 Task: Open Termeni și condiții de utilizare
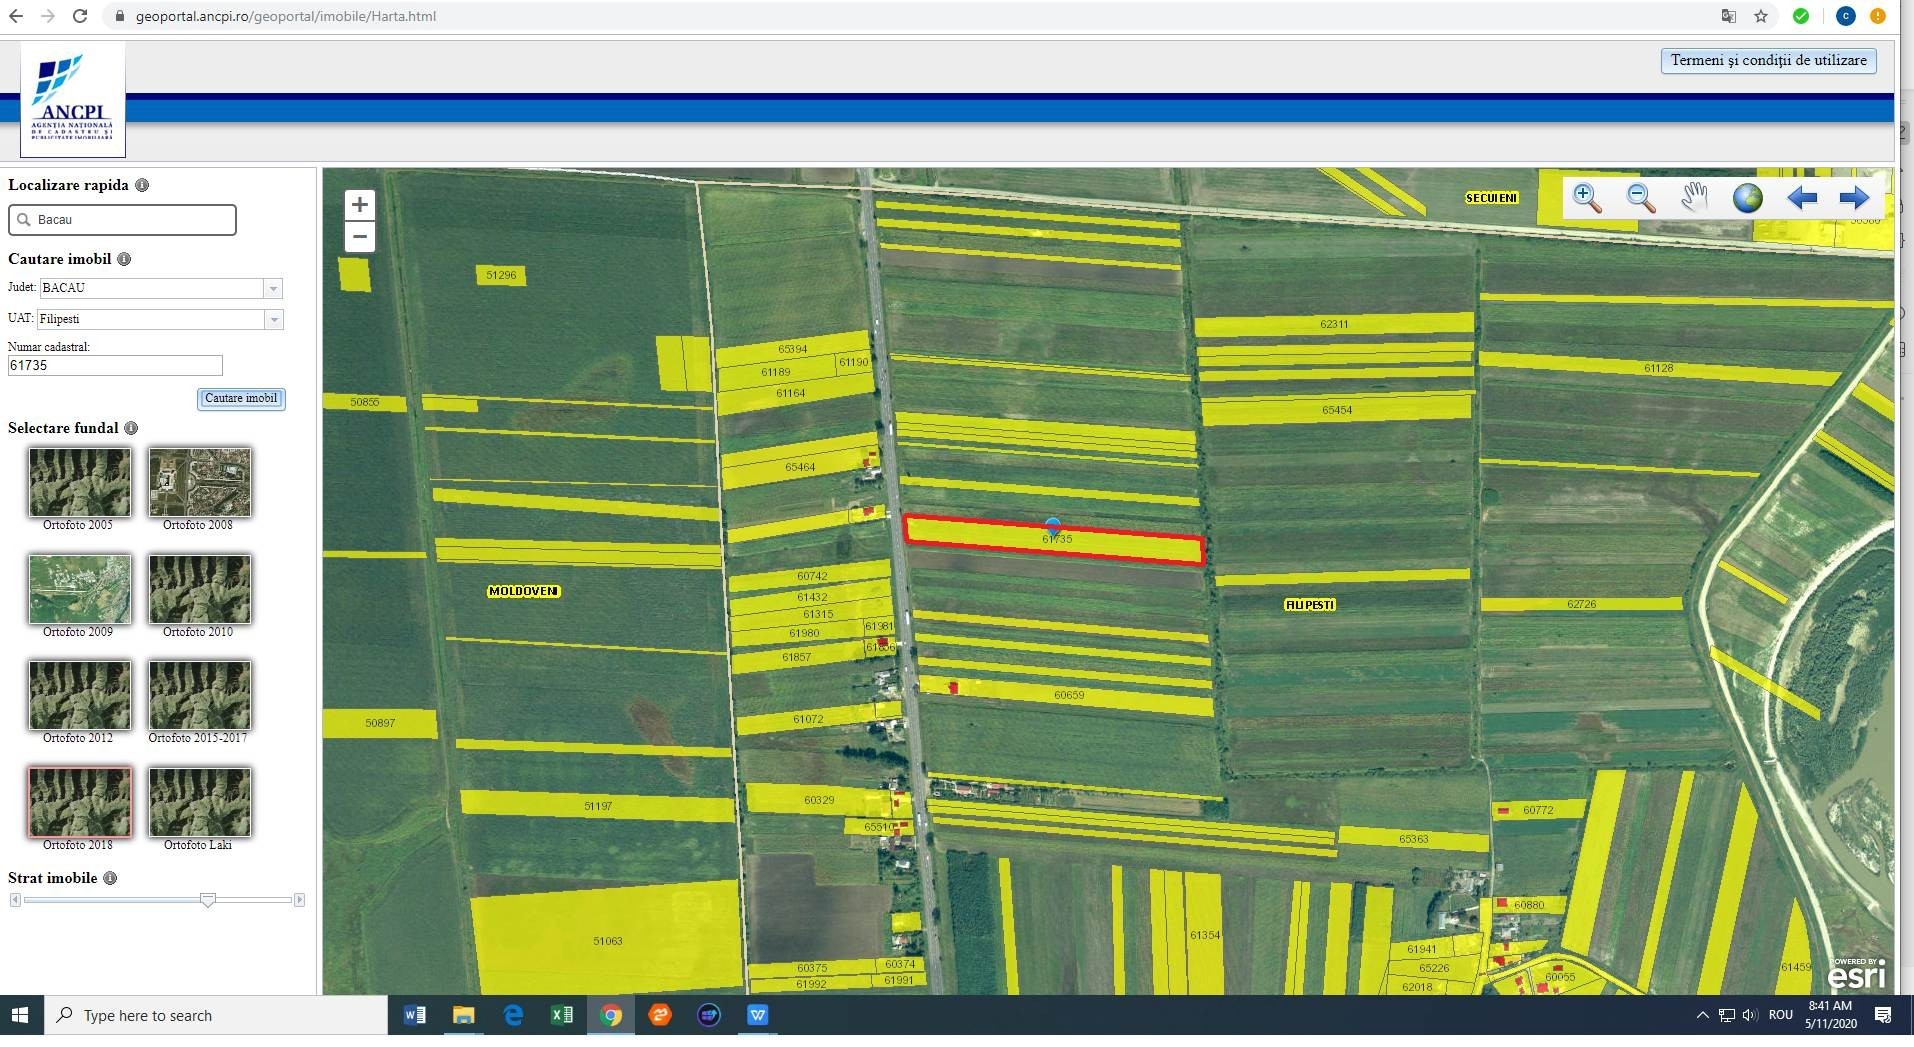coord(1768,61)
